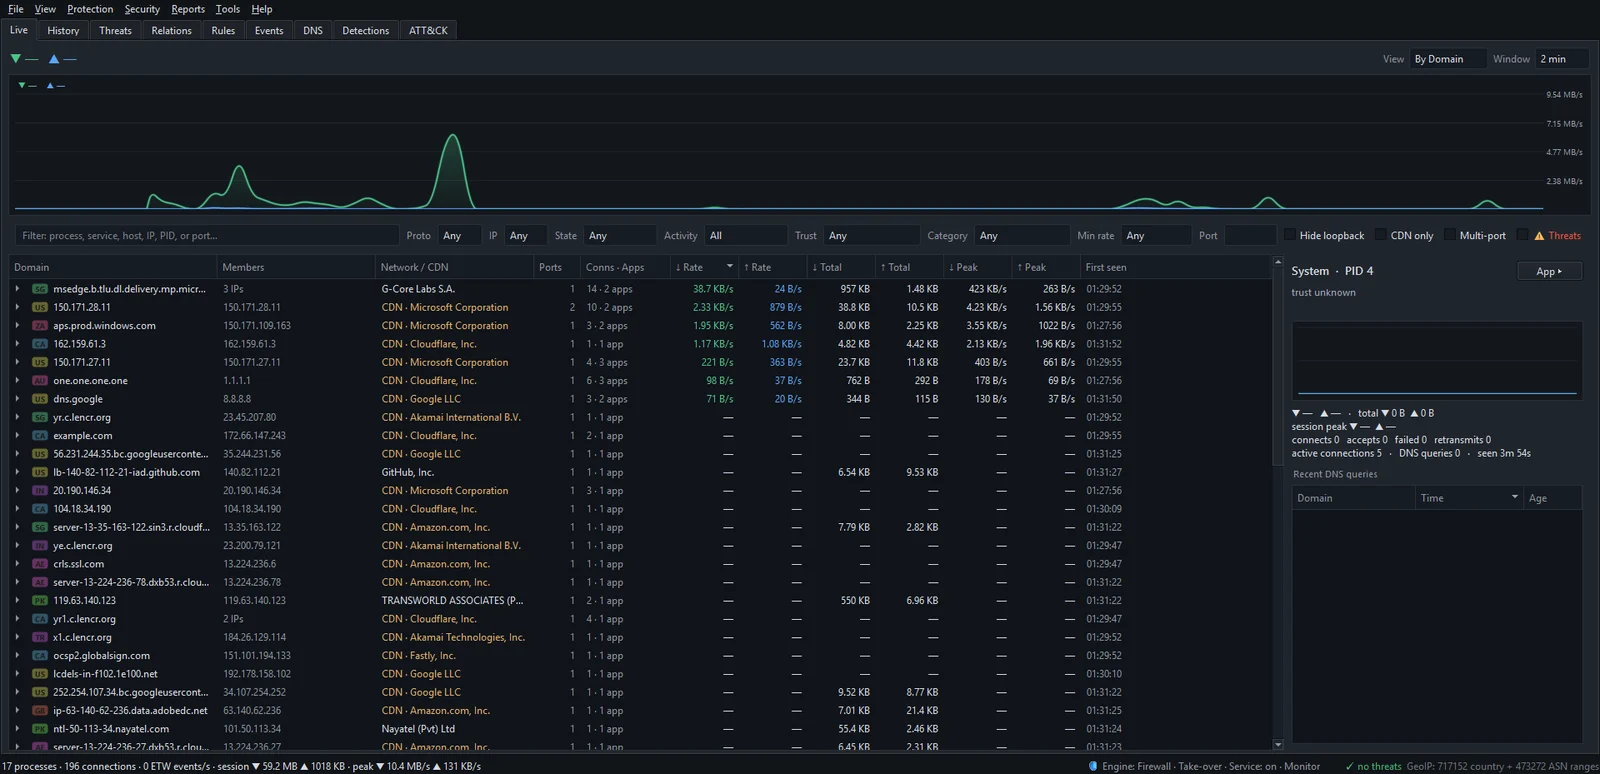Open the Trust filter dropdown
This screenshot has width=1600, height=774.
tap(872, 236)
